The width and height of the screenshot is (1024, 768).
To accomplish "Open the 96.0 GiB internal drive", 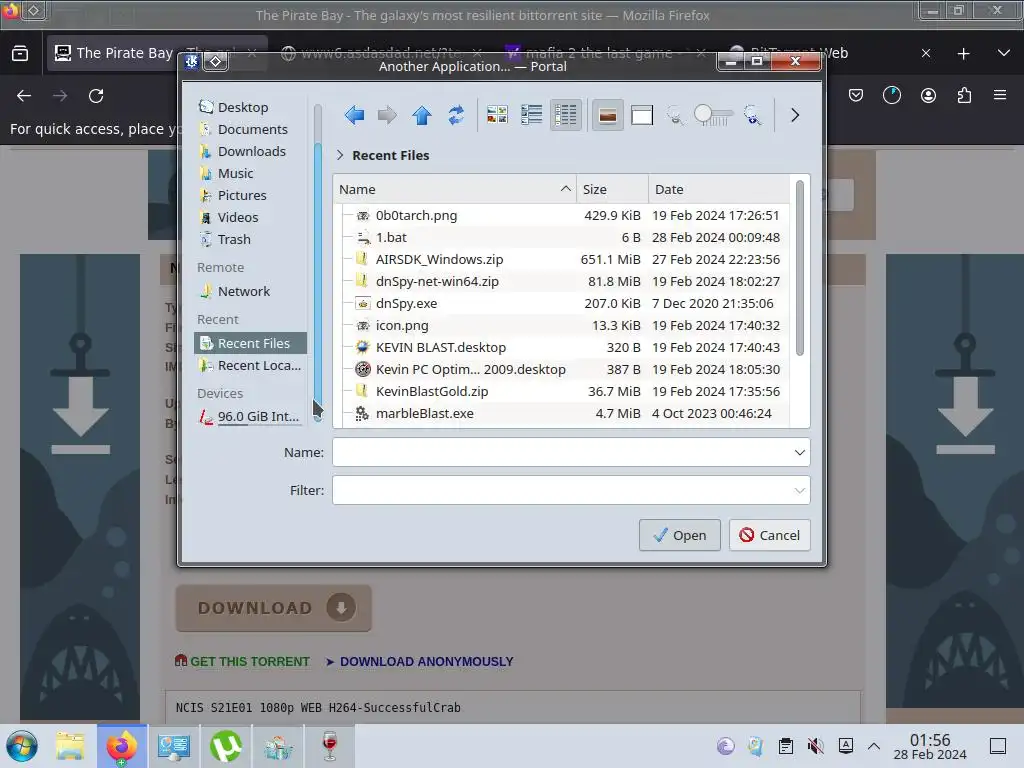I will [251, 417].
